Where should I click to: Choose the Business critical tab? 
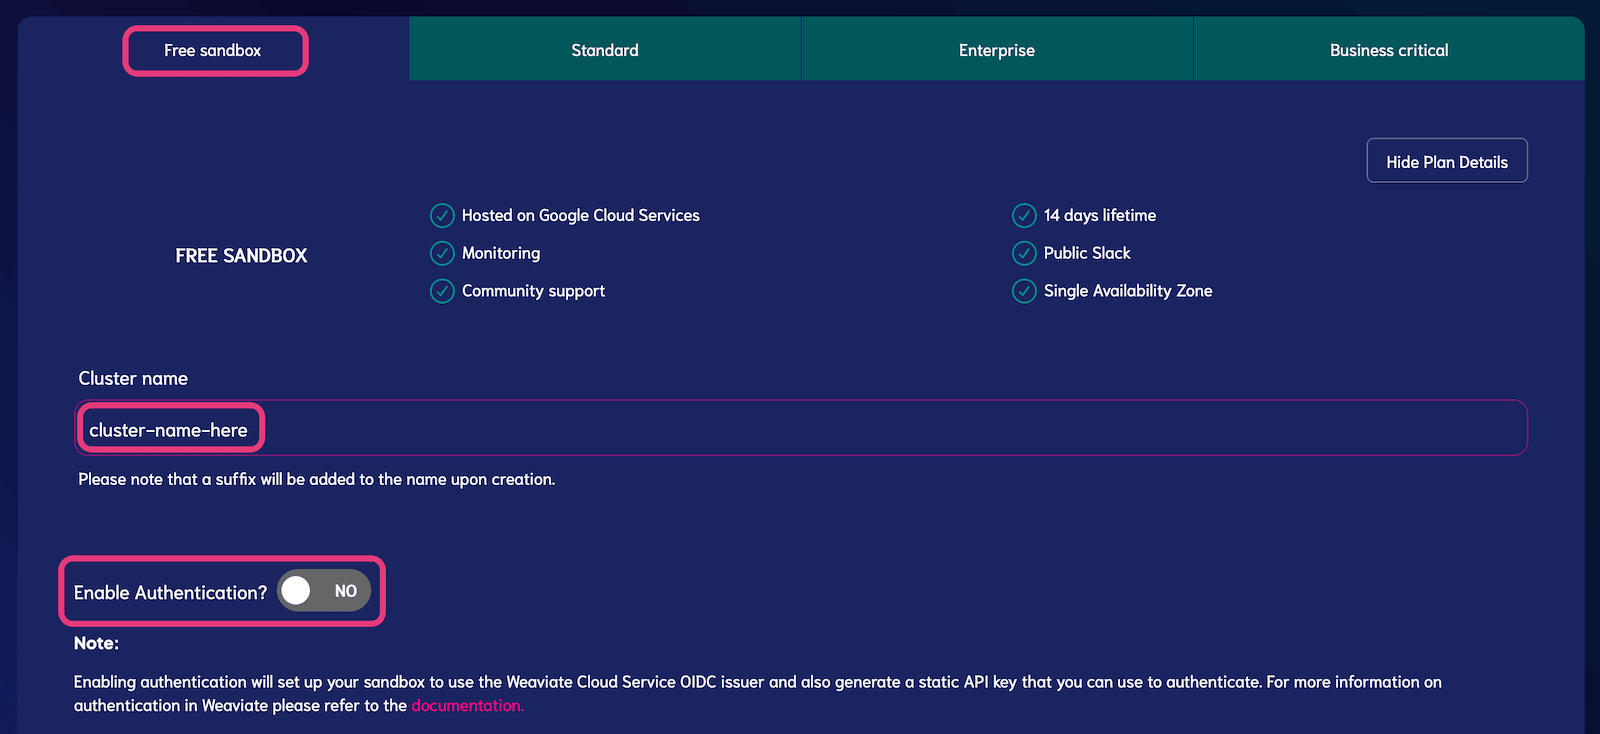1388,50
